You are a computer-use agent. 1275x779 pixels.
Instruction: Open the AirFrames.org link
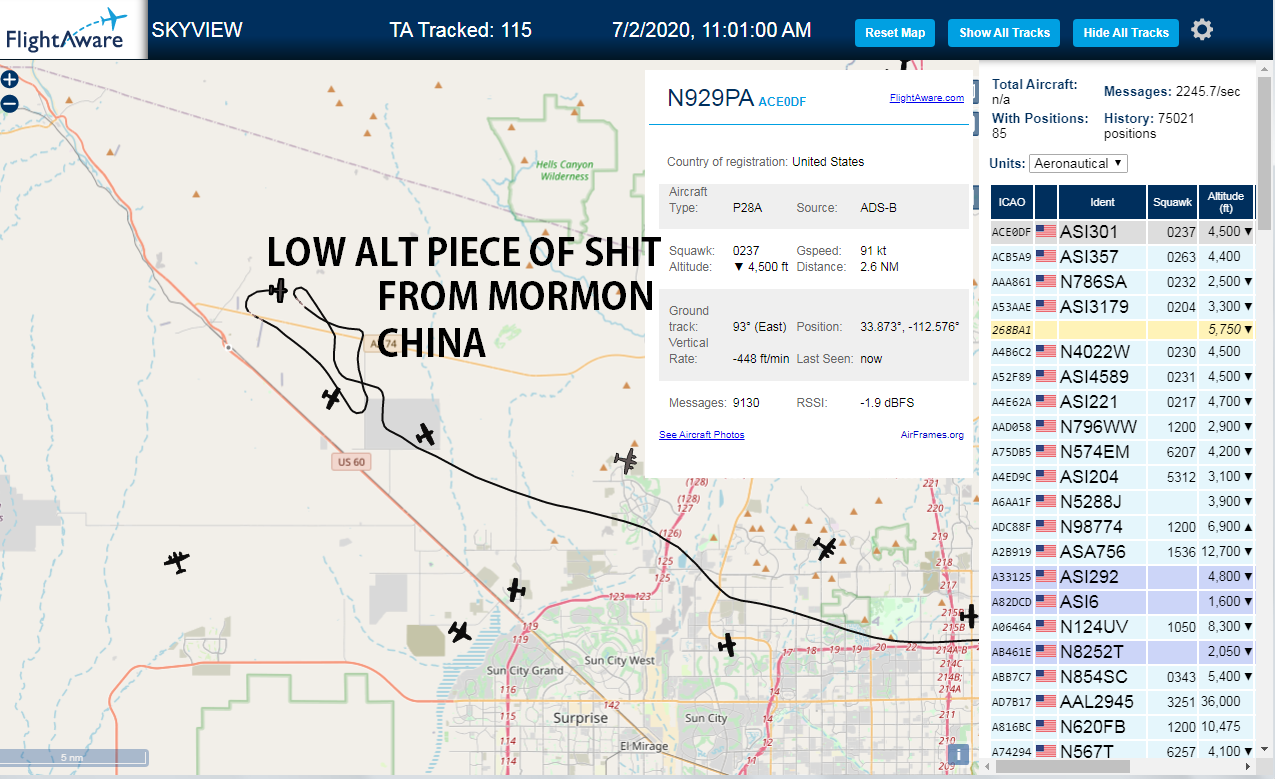point(932,435)
